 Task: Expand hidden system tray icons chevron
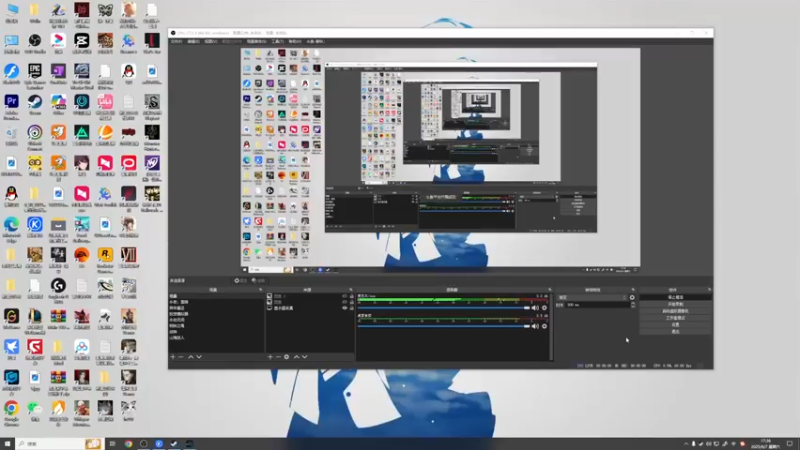point(686,444)
